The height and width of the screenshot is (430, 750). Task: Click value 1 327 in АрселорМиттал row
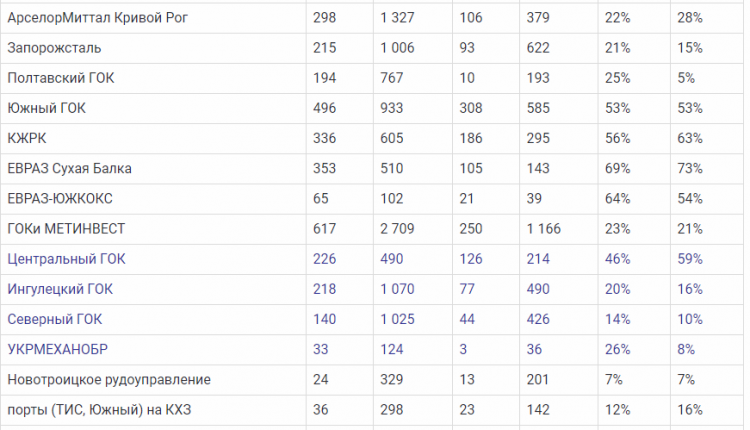[x=397, y=18]
